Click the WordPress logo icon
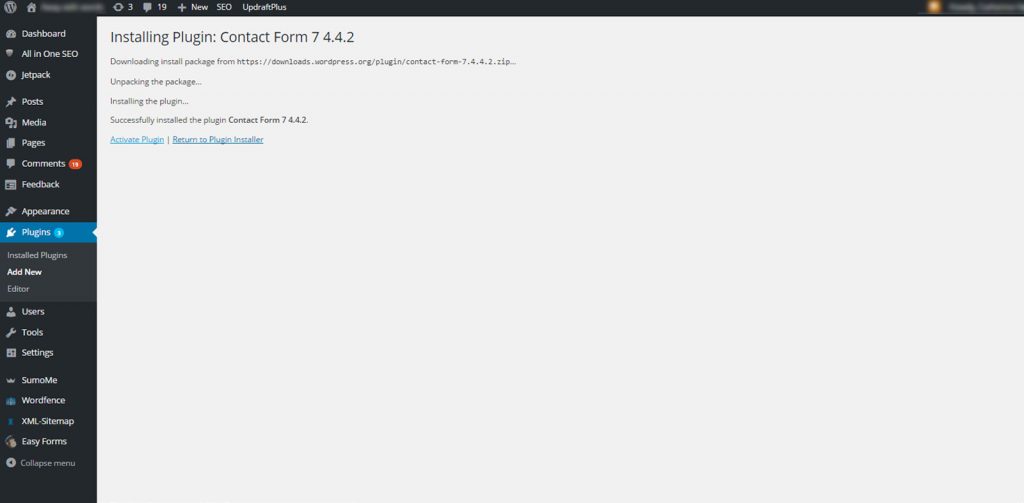Image resolution: width=1024 pixels, height=503 pixels. (x=10, y=7)
